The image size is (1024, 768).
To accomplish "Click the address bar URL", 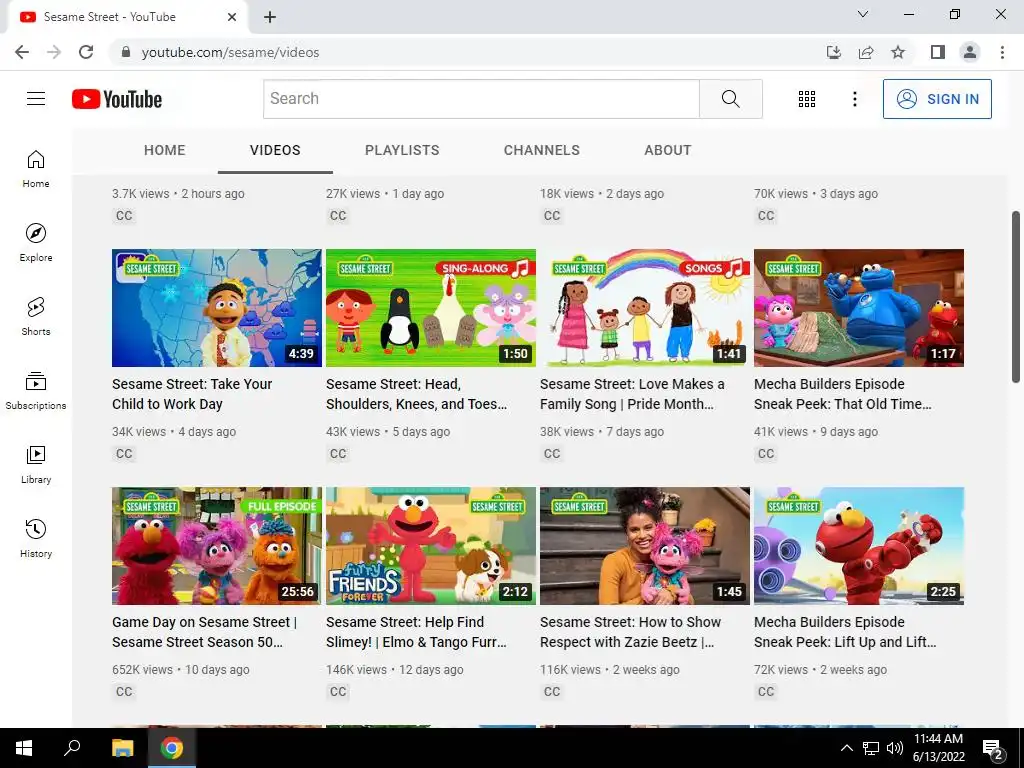I will tap(231, 52).
